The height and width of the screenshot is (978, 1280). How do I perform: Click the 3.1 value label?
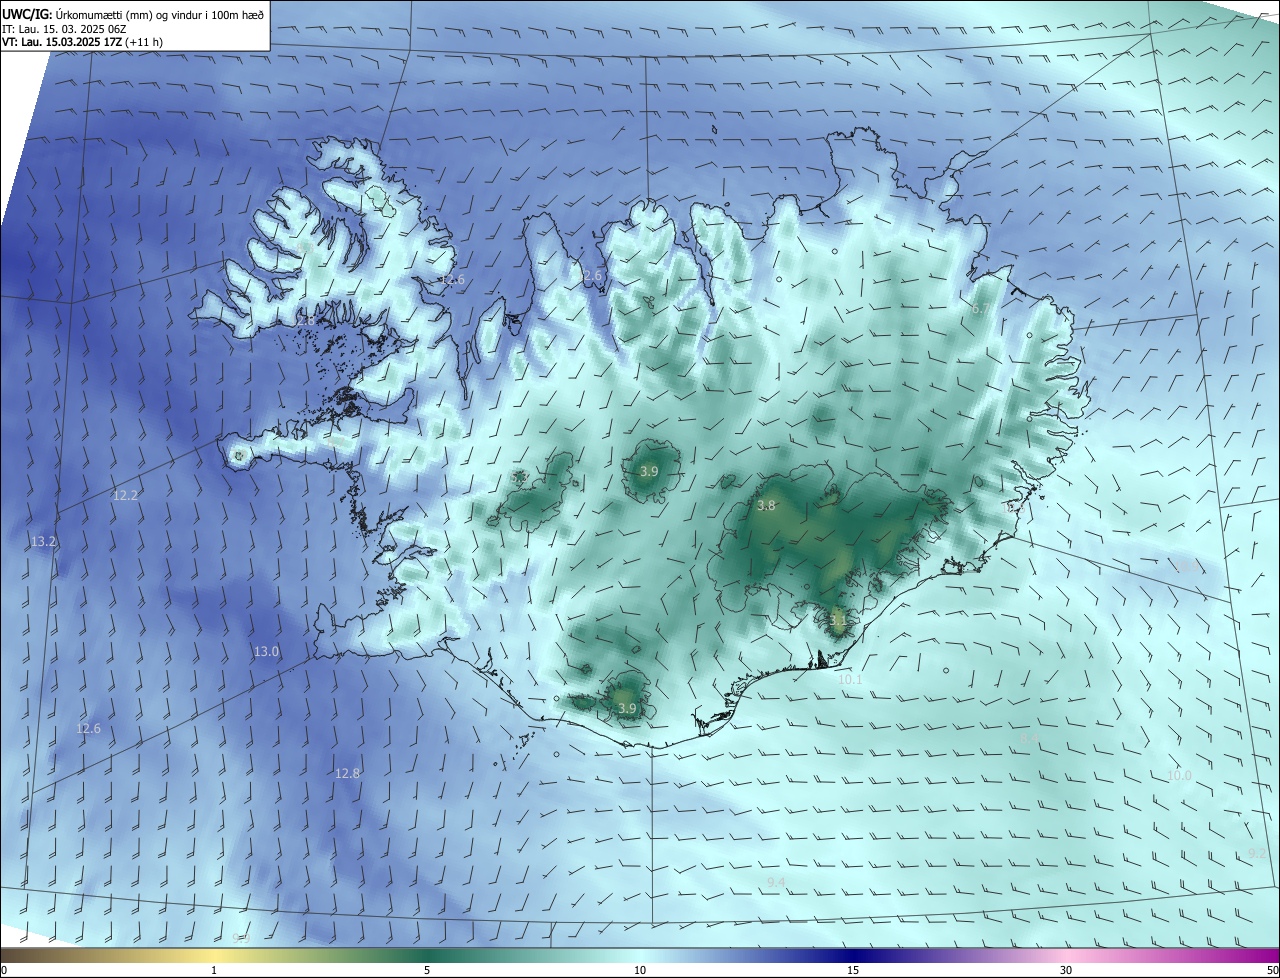point(838,620)
